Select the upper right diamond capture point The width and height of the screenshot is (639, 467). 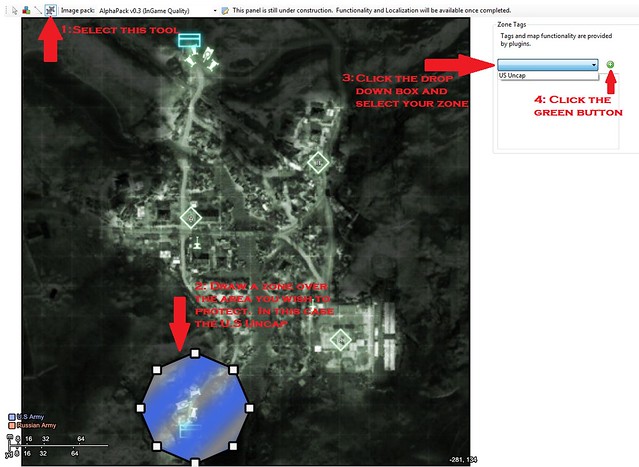pyautogui.click(x=318, y=163)
